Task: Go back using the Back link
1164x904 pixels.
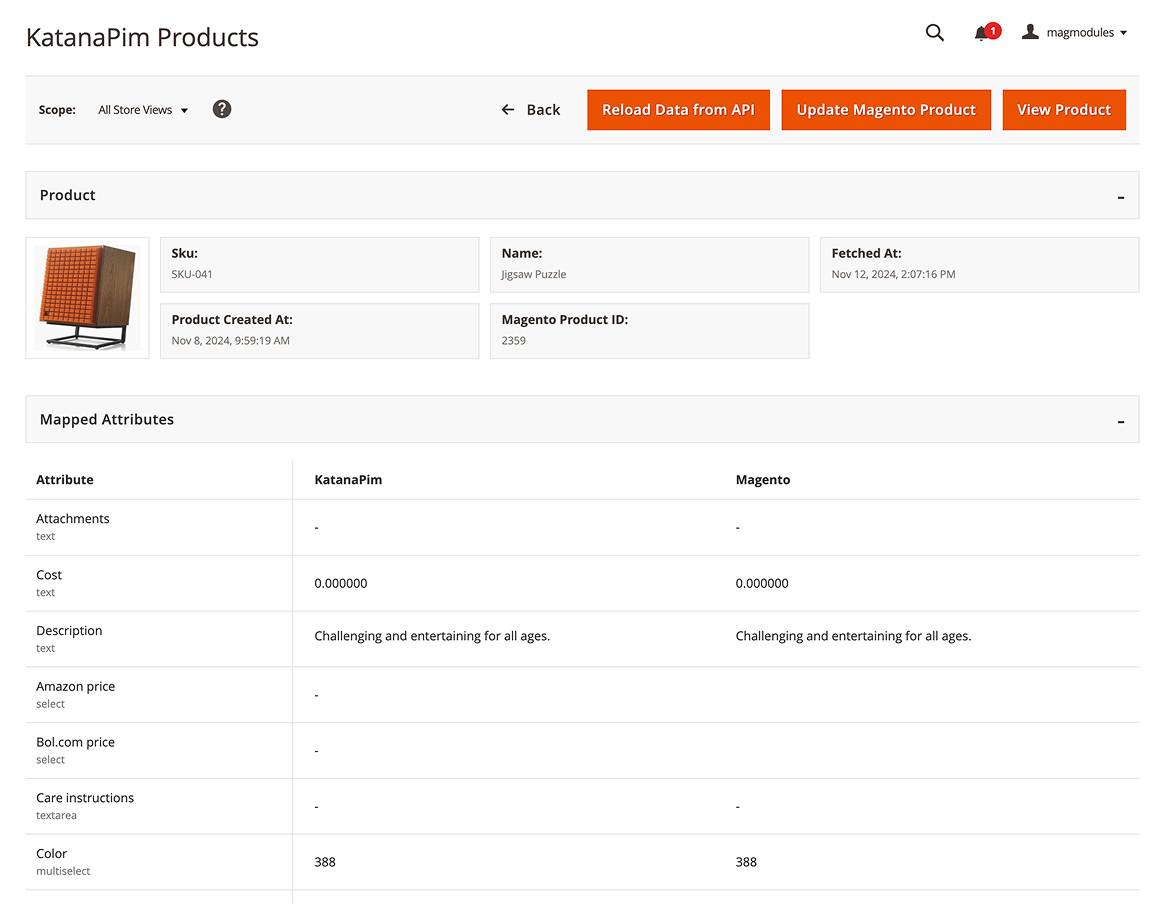Action: pos(531,110)
